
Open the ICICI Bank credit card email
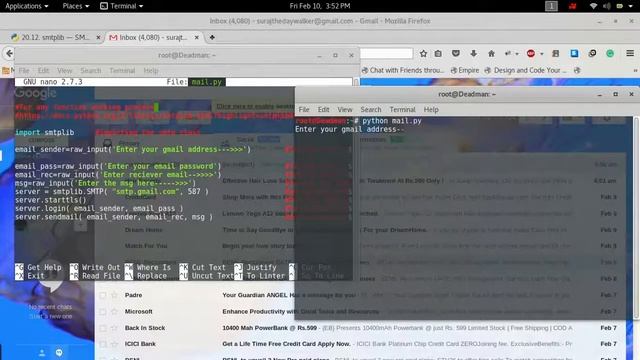tap(361, 344)
